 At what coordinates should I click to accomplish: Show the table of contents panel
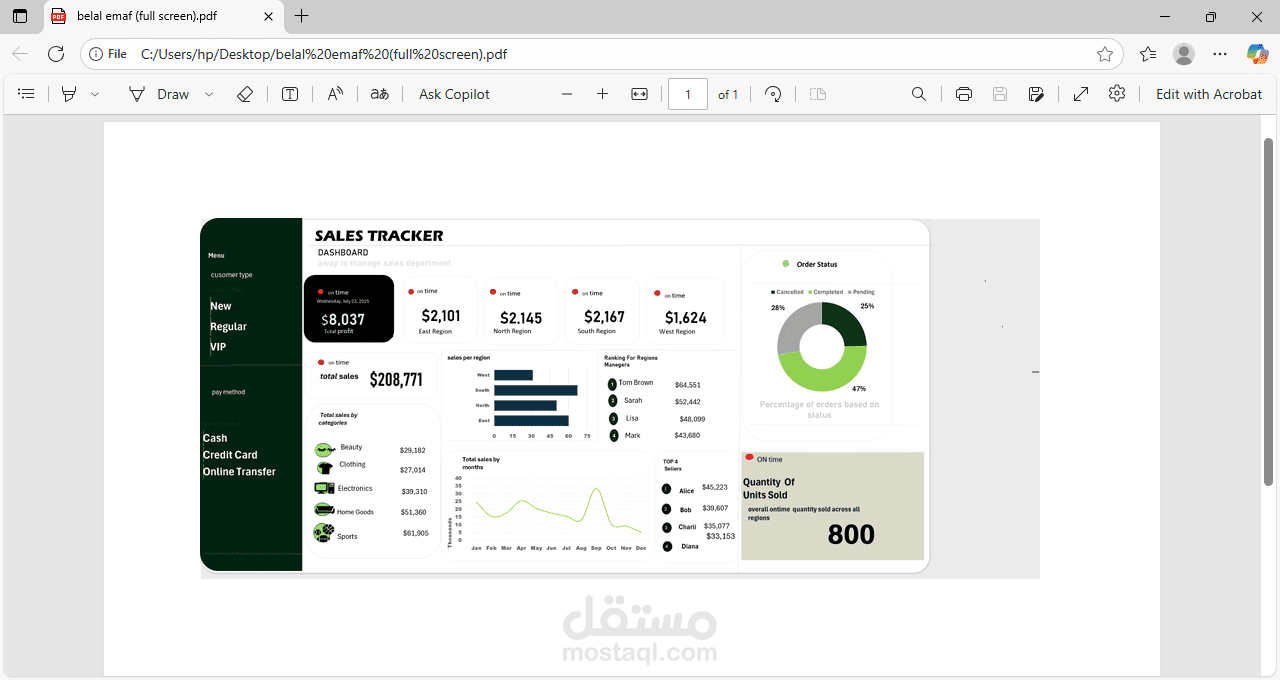point(27,94)
